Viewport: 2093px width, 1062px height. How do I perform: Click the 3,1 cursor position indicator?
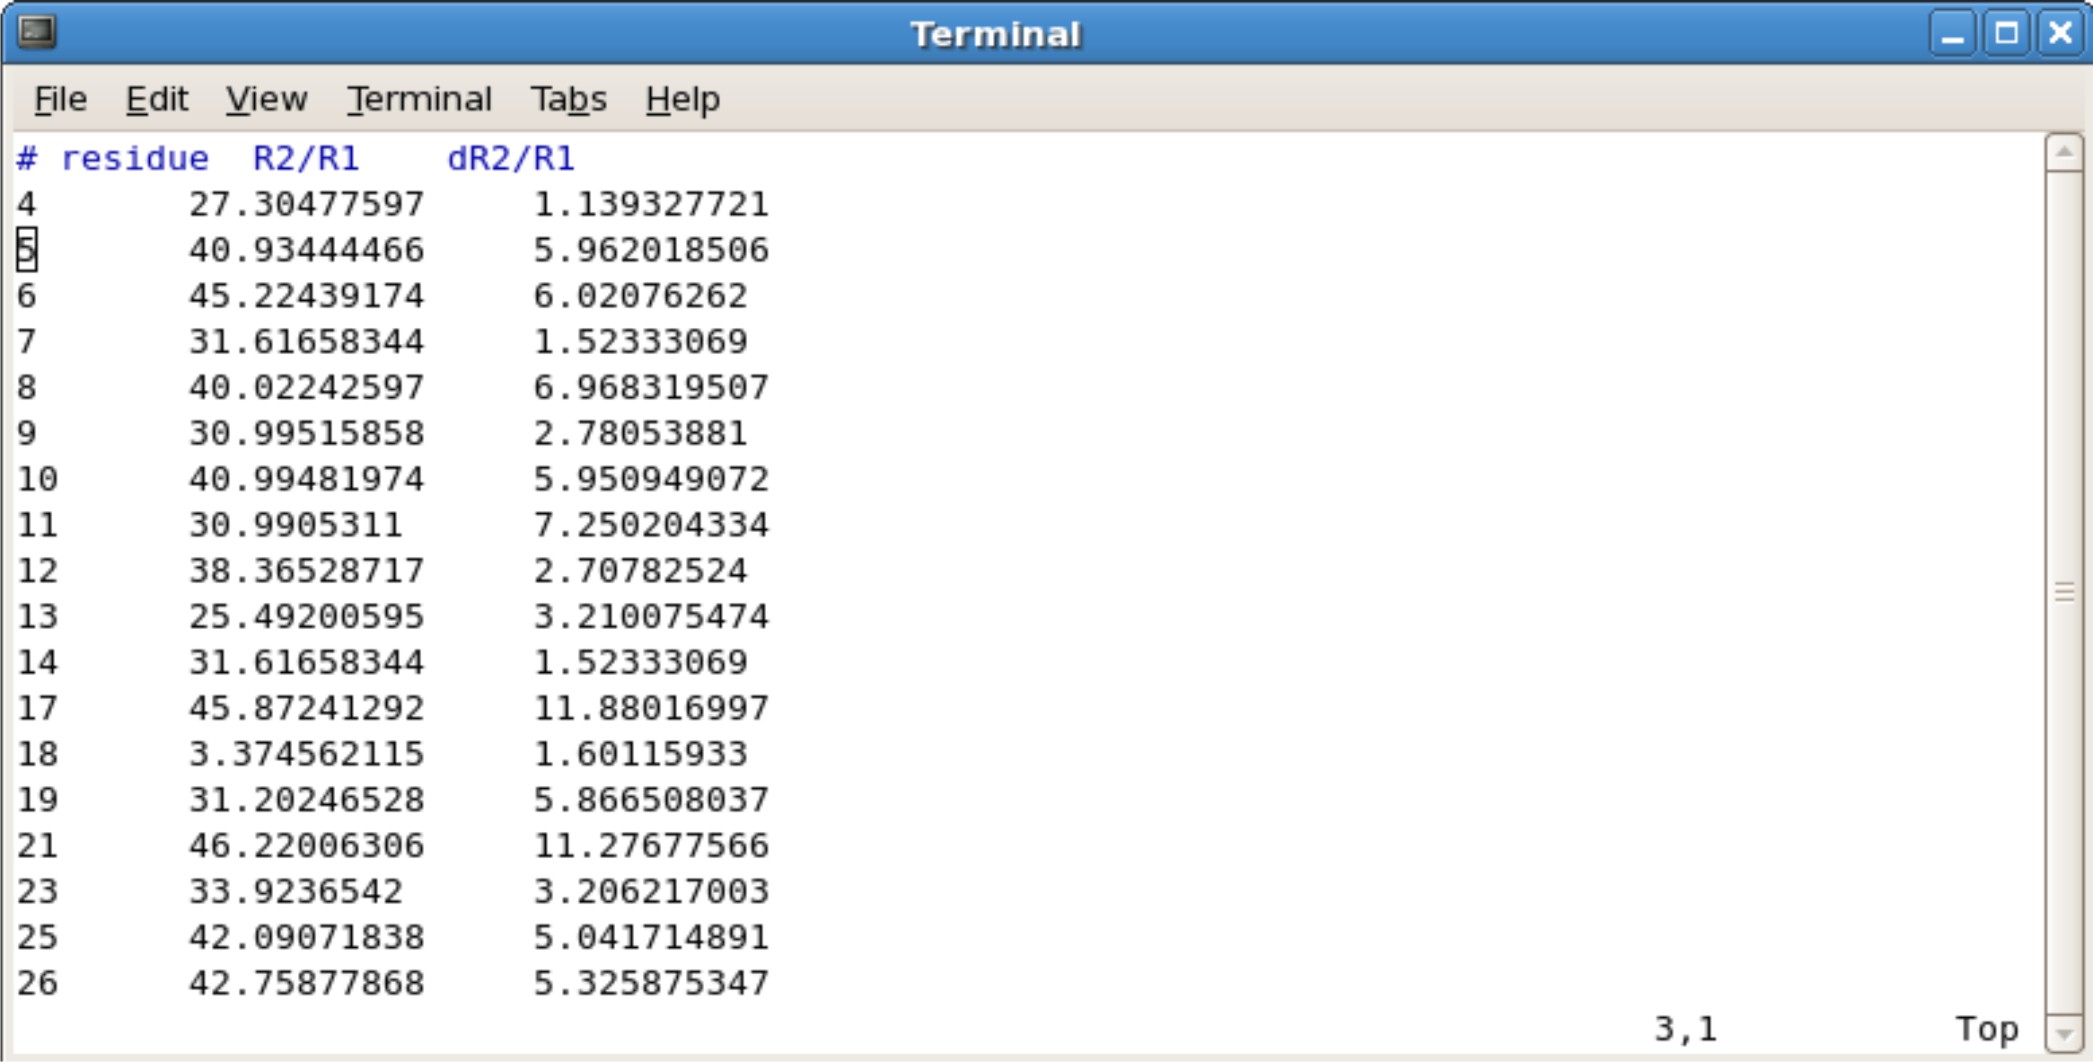[1685, 1029]
